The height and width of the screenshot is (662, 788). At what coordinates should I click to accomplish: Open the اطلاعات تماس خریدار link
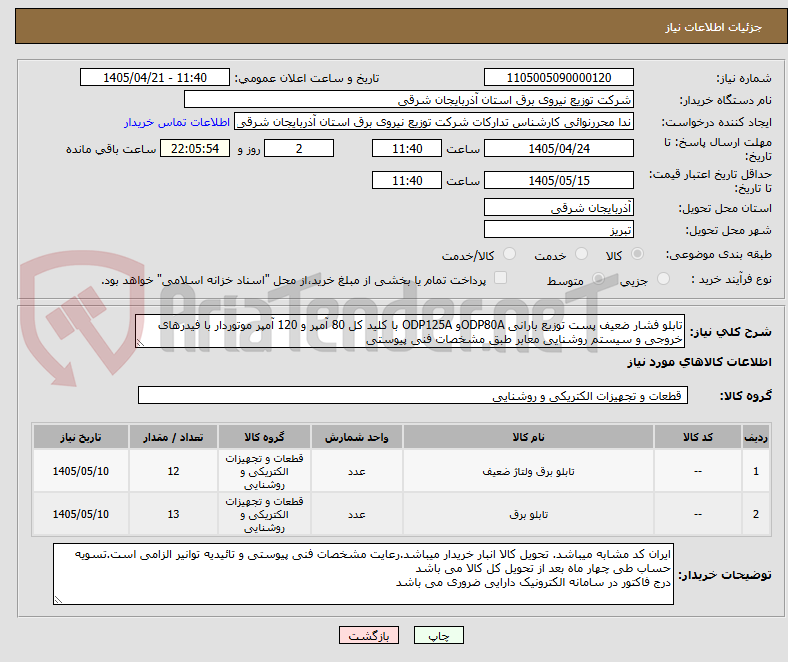pyautogui.click(x=177, y=122)
